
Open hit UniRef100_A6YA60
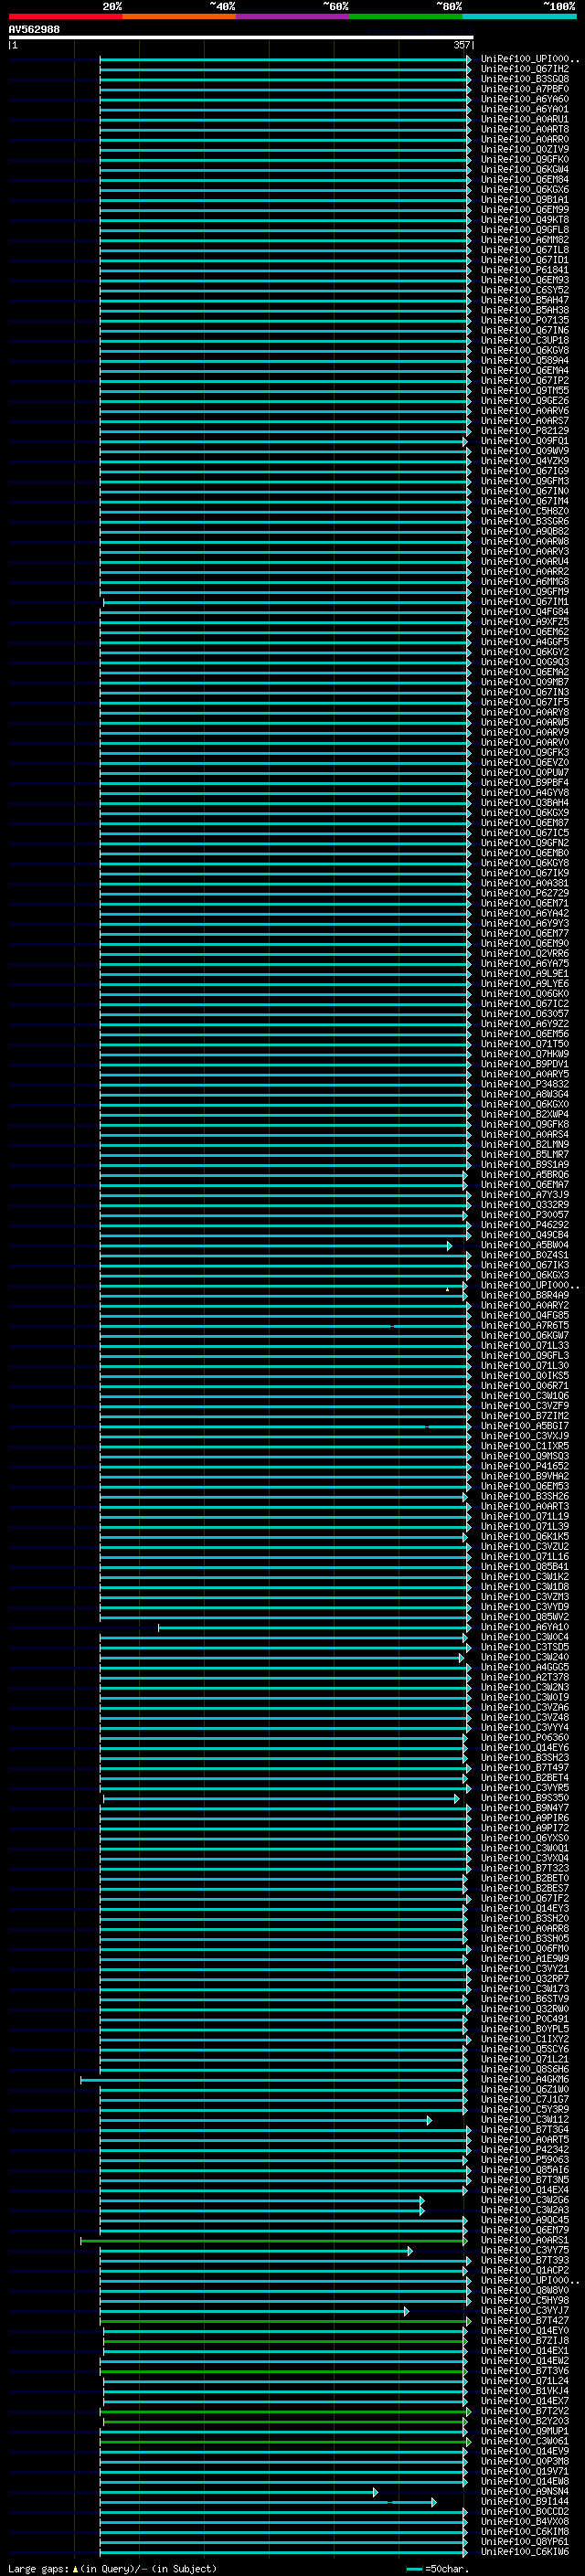(525, 99)
